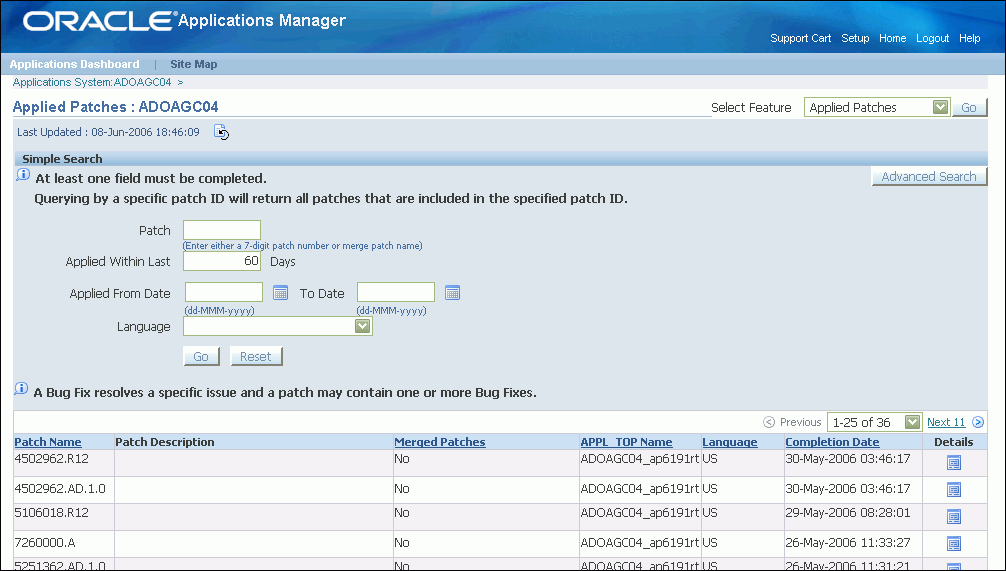The width and height of the screenshot is (1006, 571).
Task: Click Last Updated timestamp text
Action: [108, 132]
